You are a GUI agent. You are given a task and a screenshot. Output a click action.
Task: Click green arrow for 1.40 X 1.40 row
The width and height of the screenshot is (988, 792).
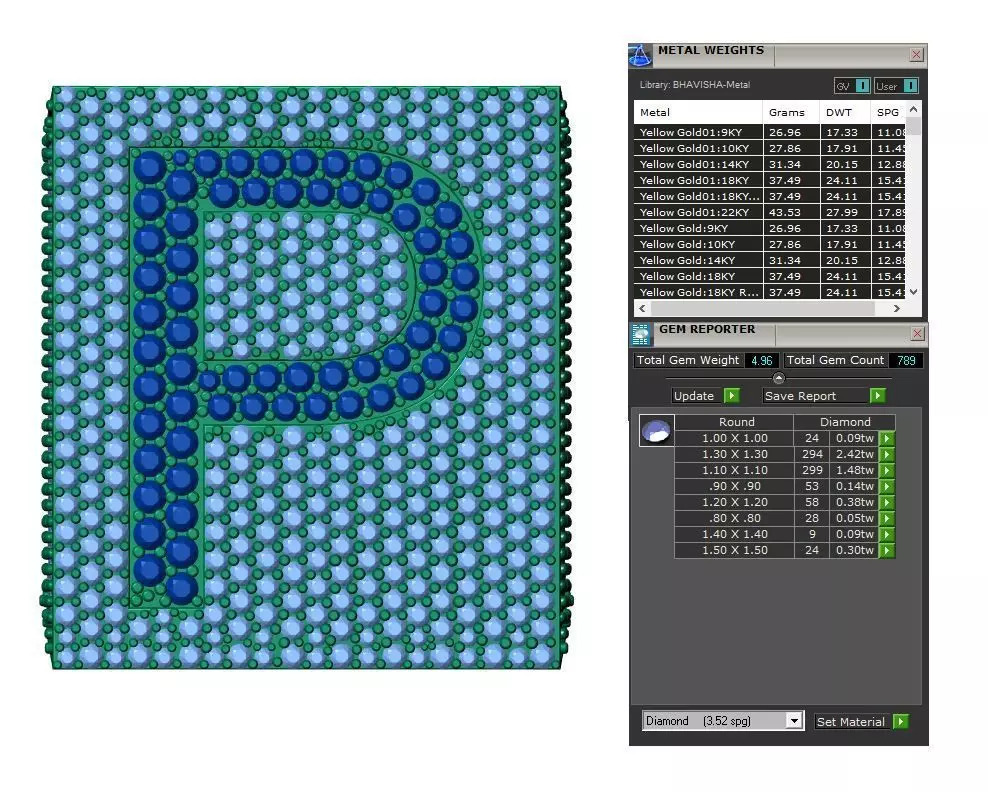click(887, 534)
